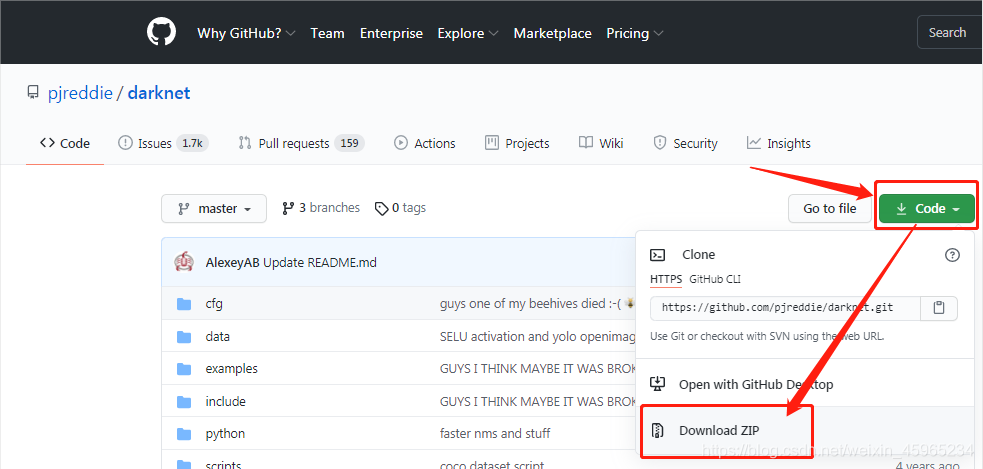The image size is (983, 469).
Task: Open the 'faster nms and stuff' commit message
Action: 495,434
